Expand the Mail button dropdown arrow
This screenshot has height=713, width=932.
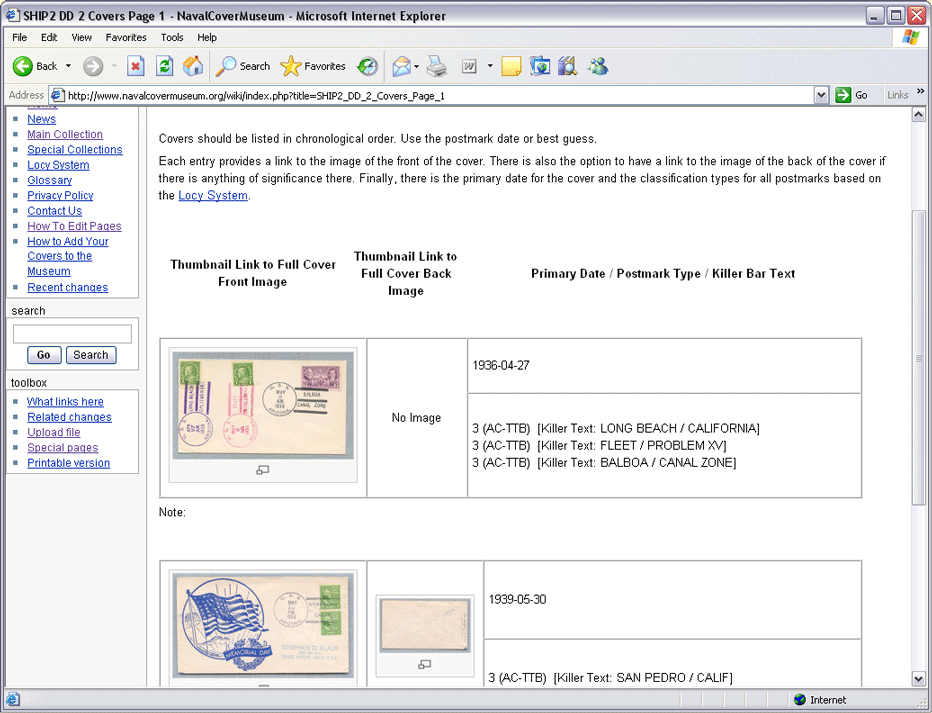(417, 67)
